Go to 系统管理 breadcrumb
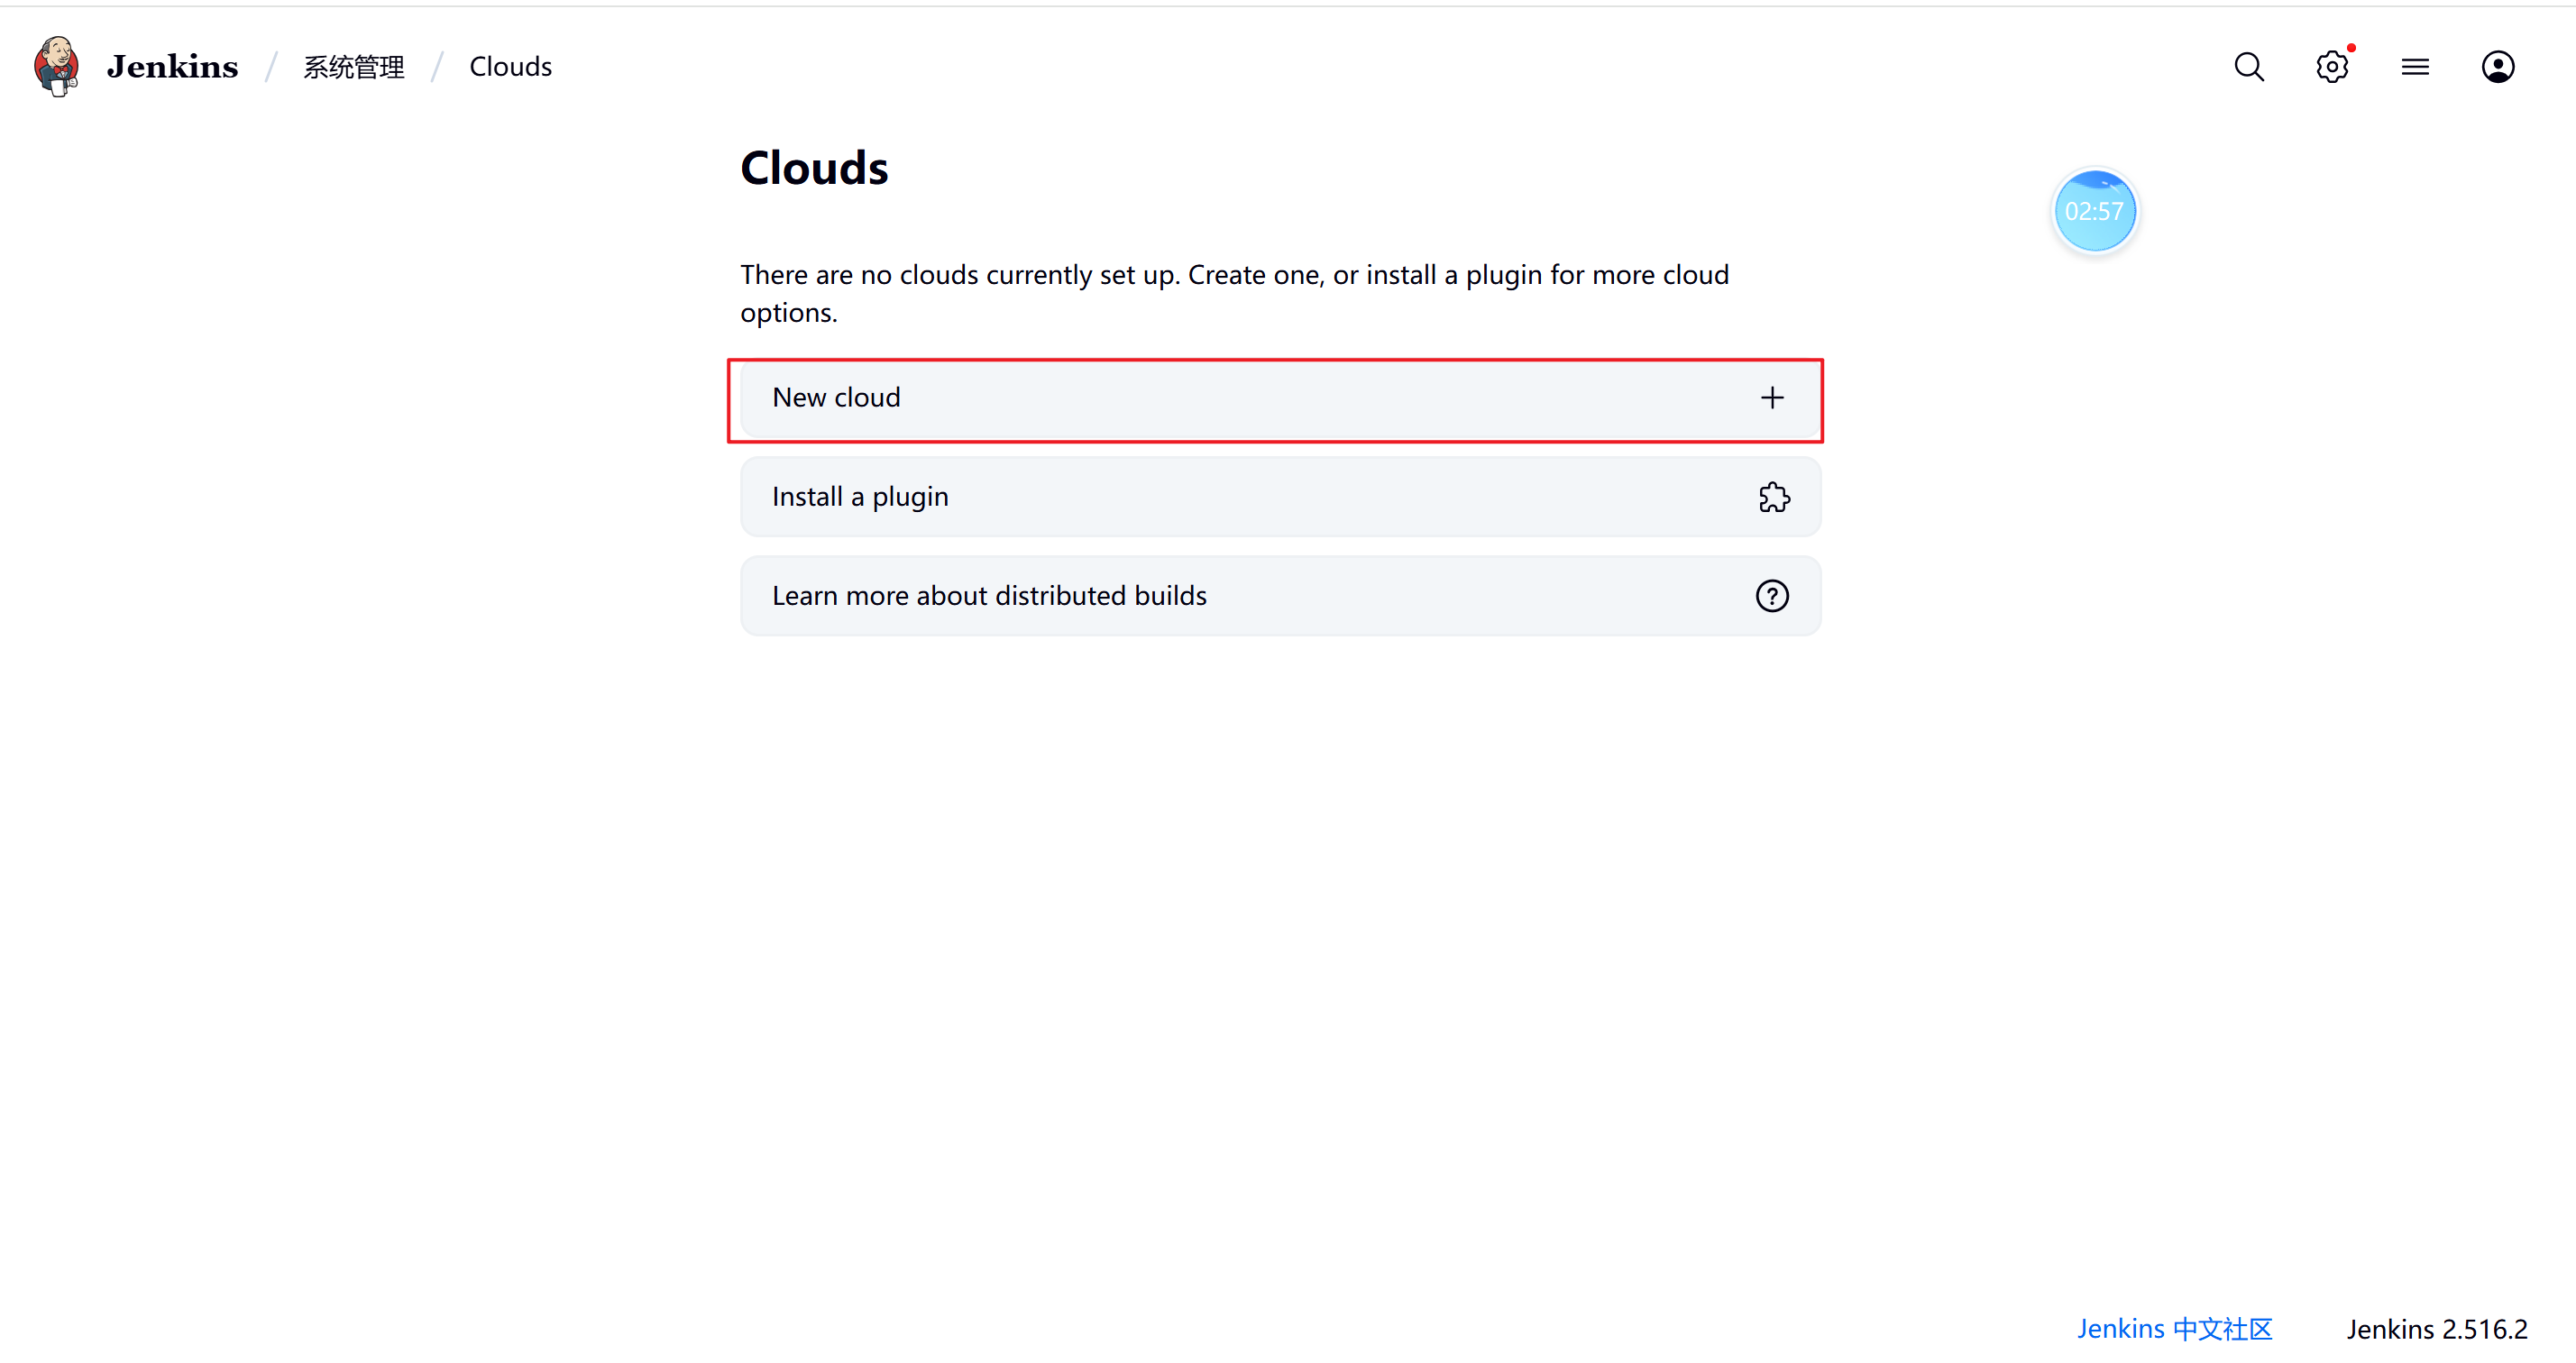 (354, 67)
